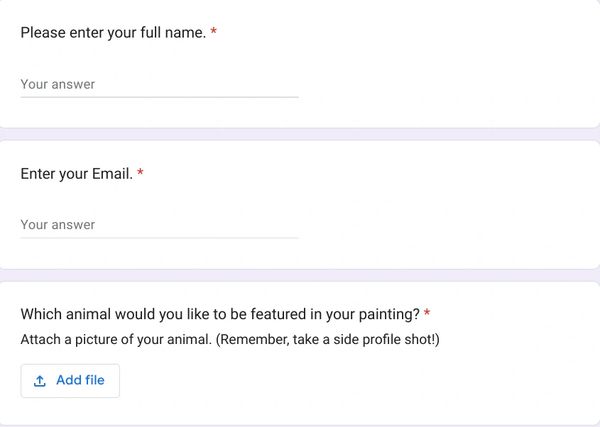The width and height of the screenshot is (600, 427).
Task: Click the 'Please enter your full name.' question label
Action: [113, 32]
